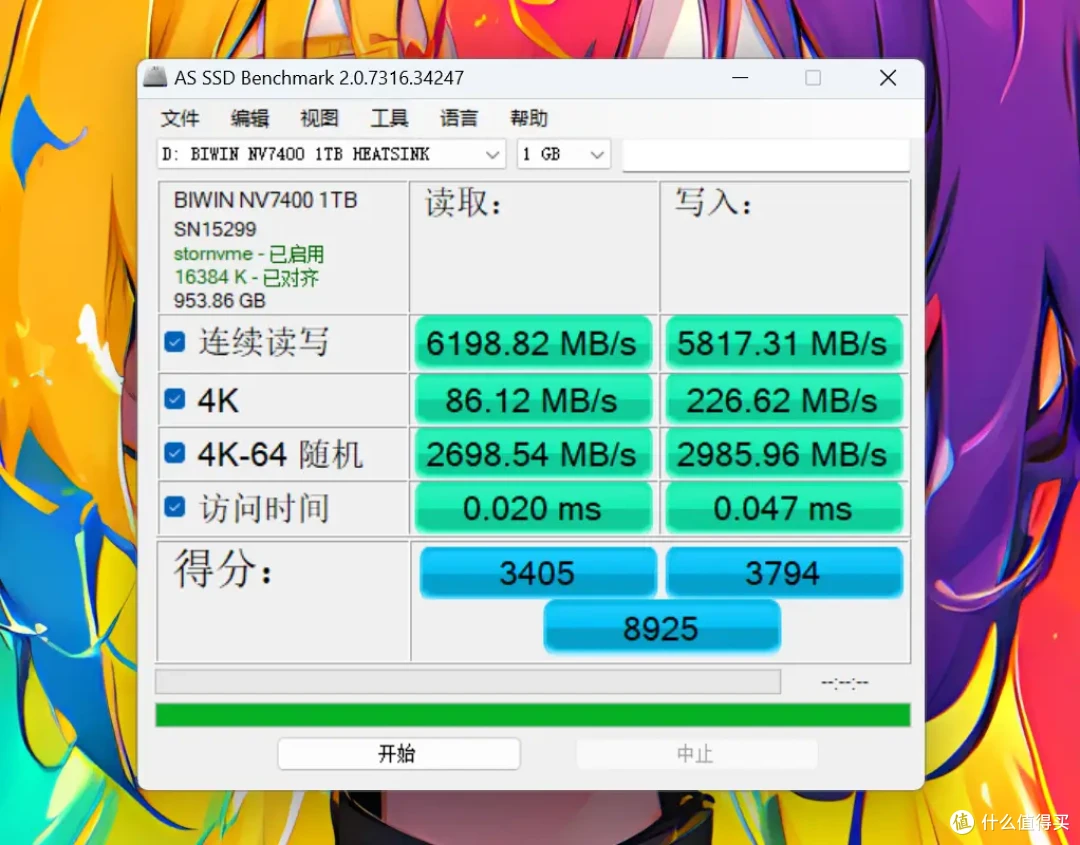1080x845 pixels.
Task: Click the empty text field beside size dropdown
Action: pos(766,155)
